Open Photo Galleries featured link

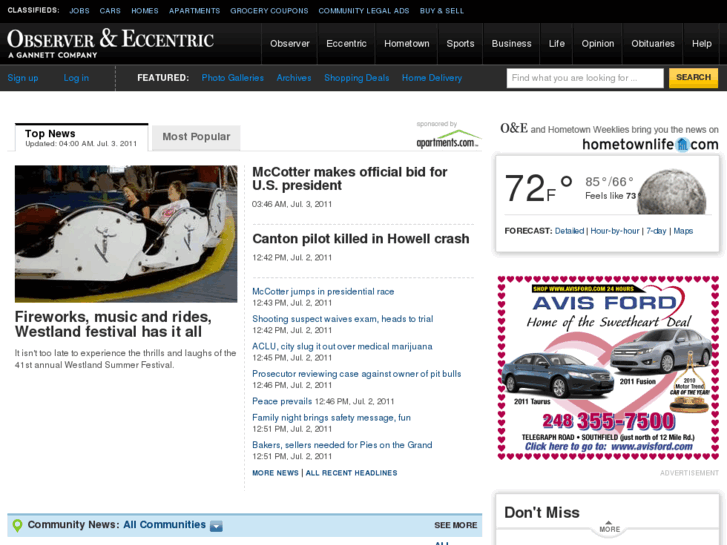coord(232,78)
